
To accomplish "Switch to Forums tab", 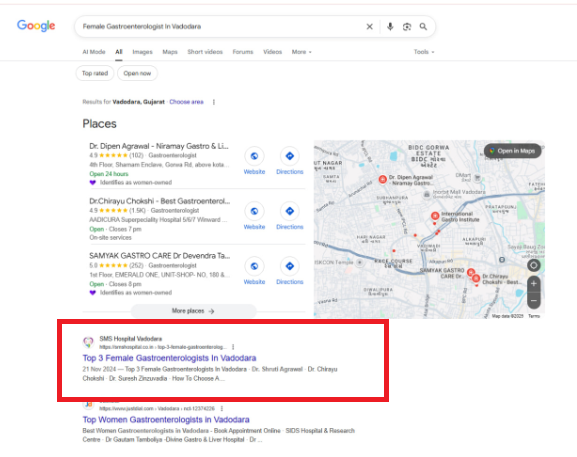I will tap(243, 52).
